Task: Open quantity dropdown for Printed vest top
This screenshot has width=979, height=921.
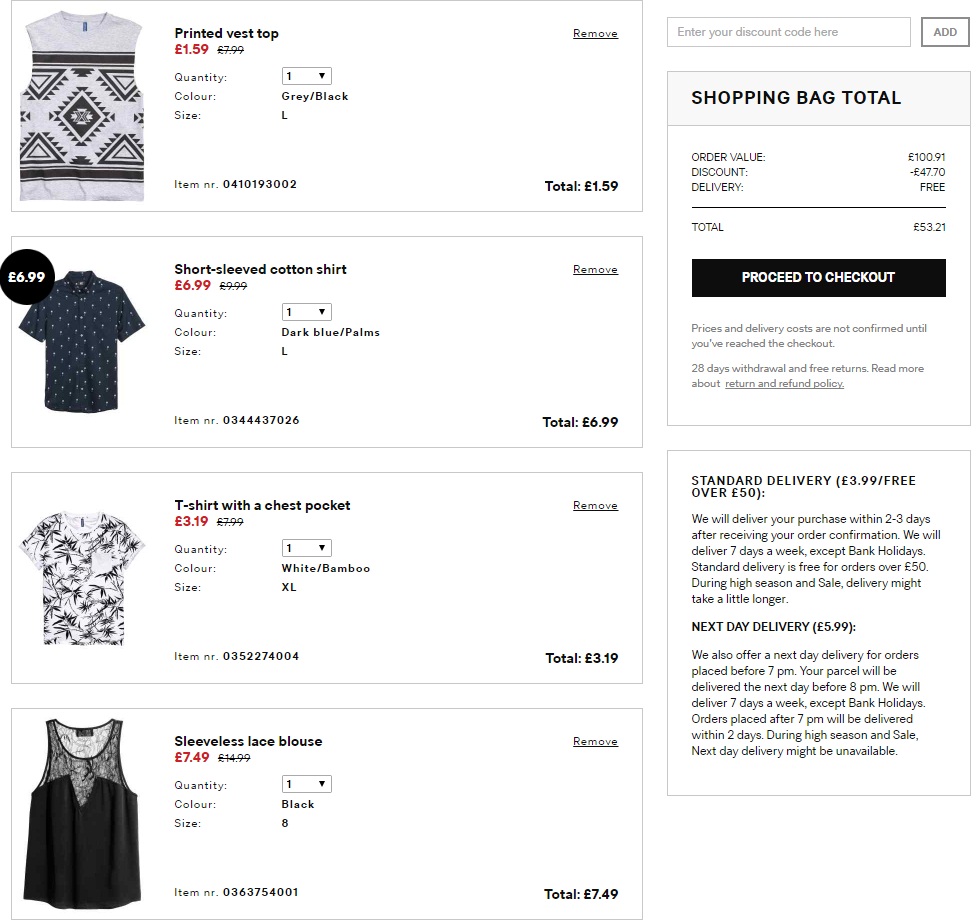Action: coord(306,76)
